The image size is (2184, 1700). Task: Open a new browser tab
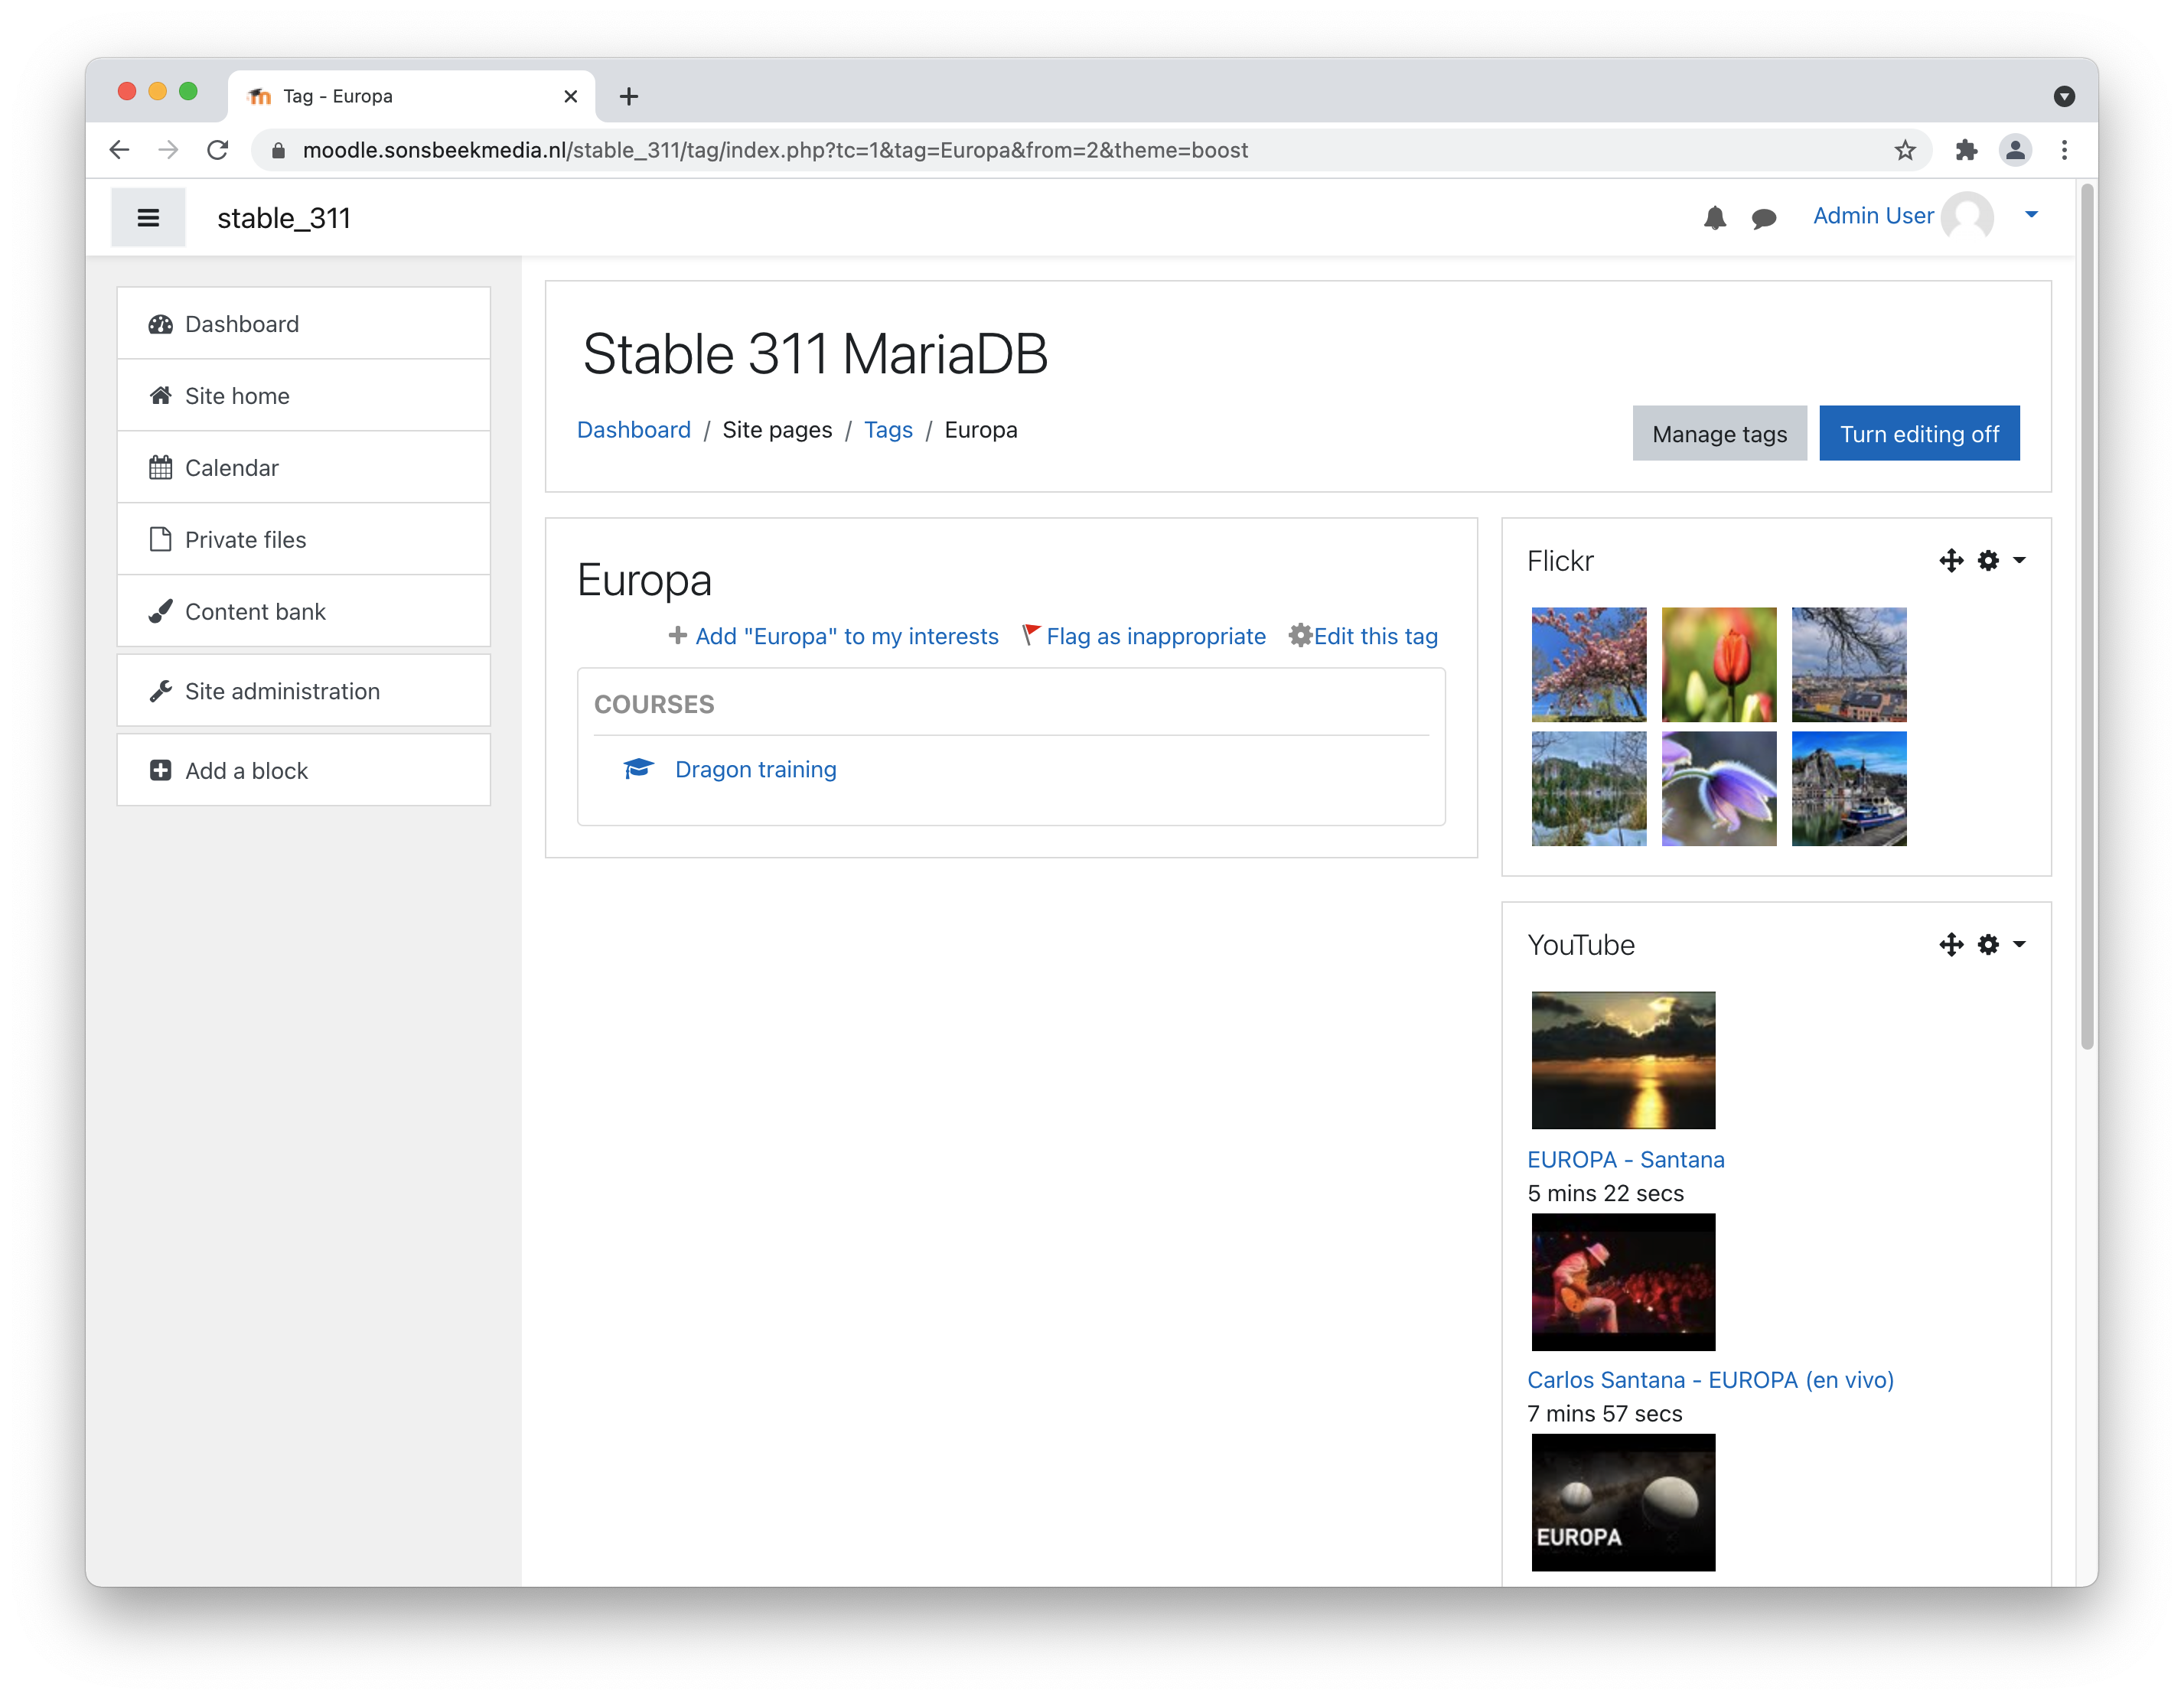[x=628, y=96]
